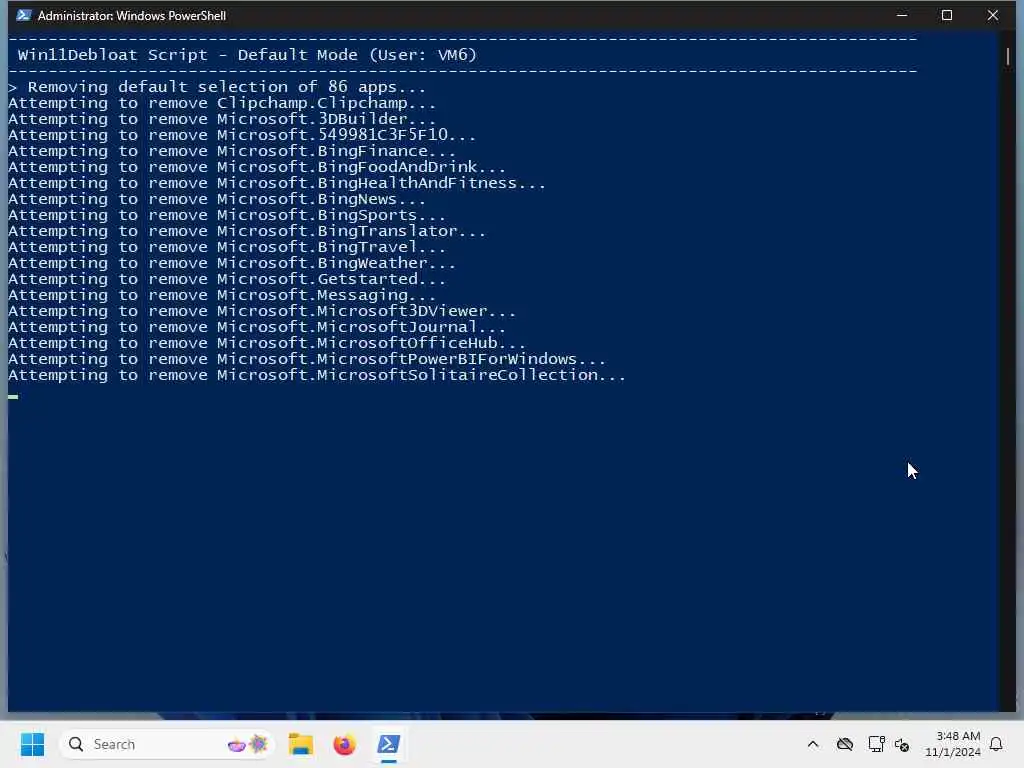The height and width of the screenshot is (768, 1024).
Task: Click the muted volume tray icon
Action: pos(903,744)
